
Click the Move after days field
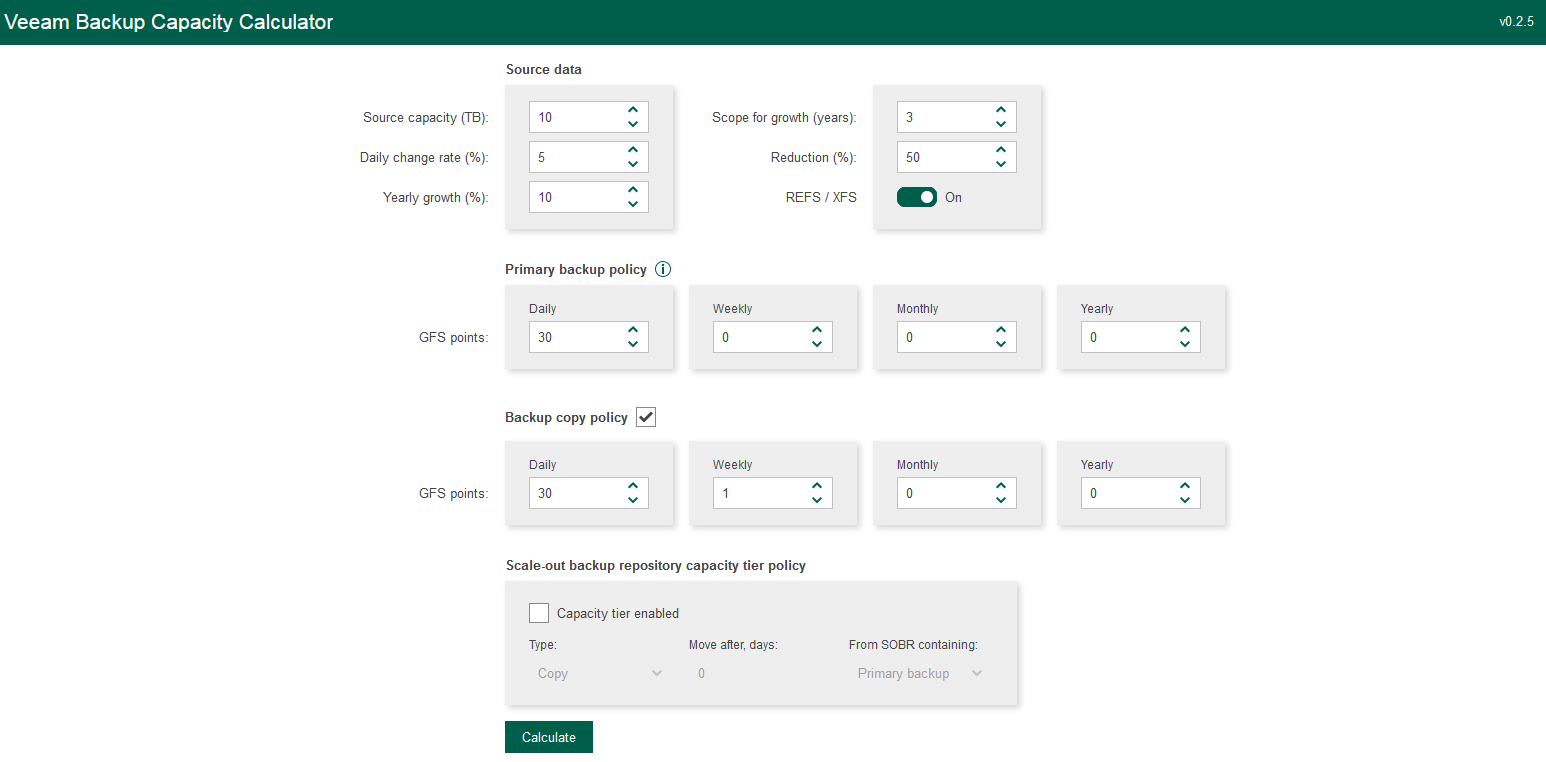[759, 673]
